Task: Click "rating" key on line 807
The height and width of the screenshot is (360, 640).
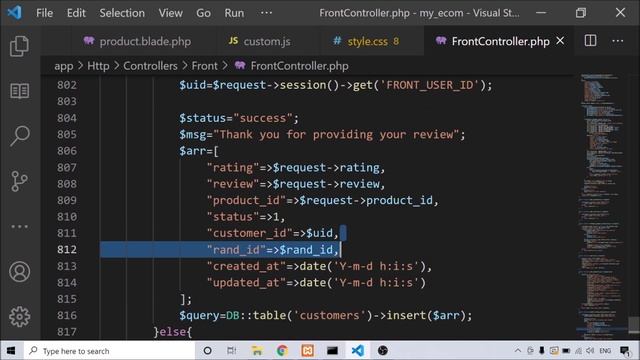Action: [x=233, y=167]
